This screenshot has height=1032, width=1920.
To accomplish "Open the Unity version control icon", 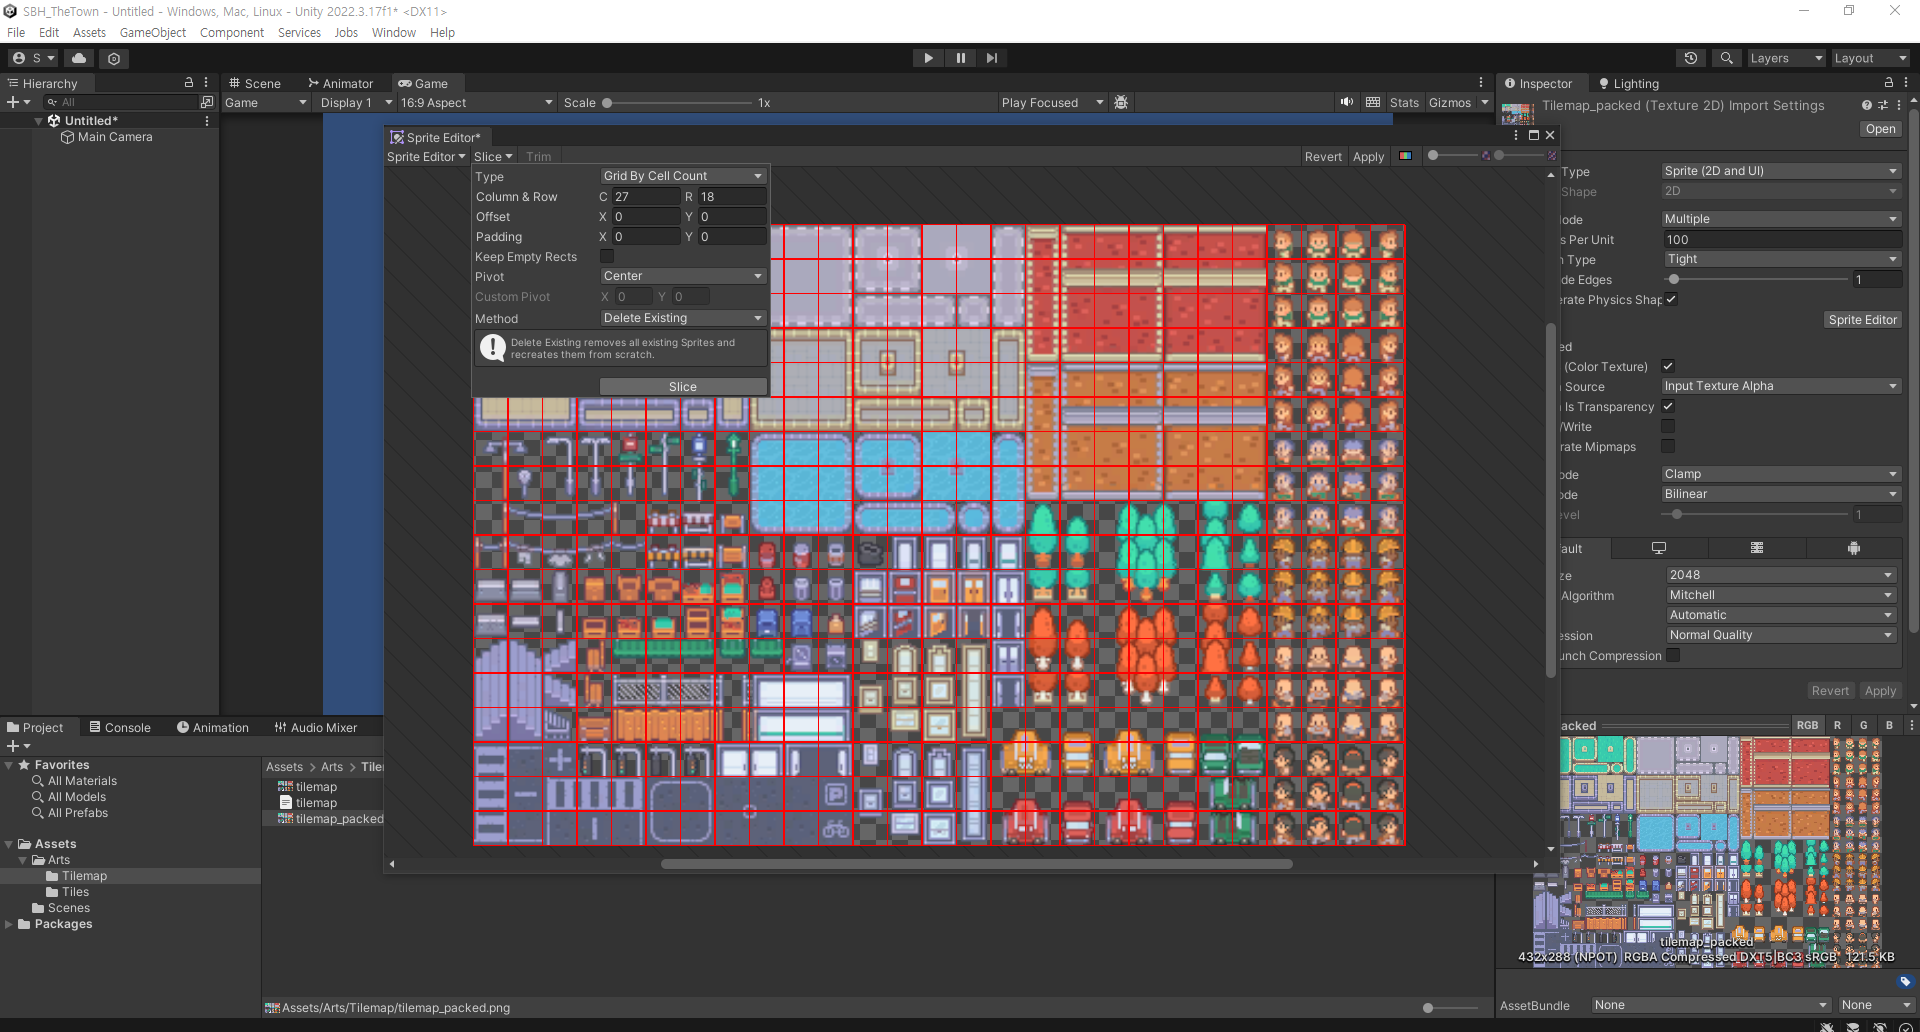I will click(x=114, y=58).
